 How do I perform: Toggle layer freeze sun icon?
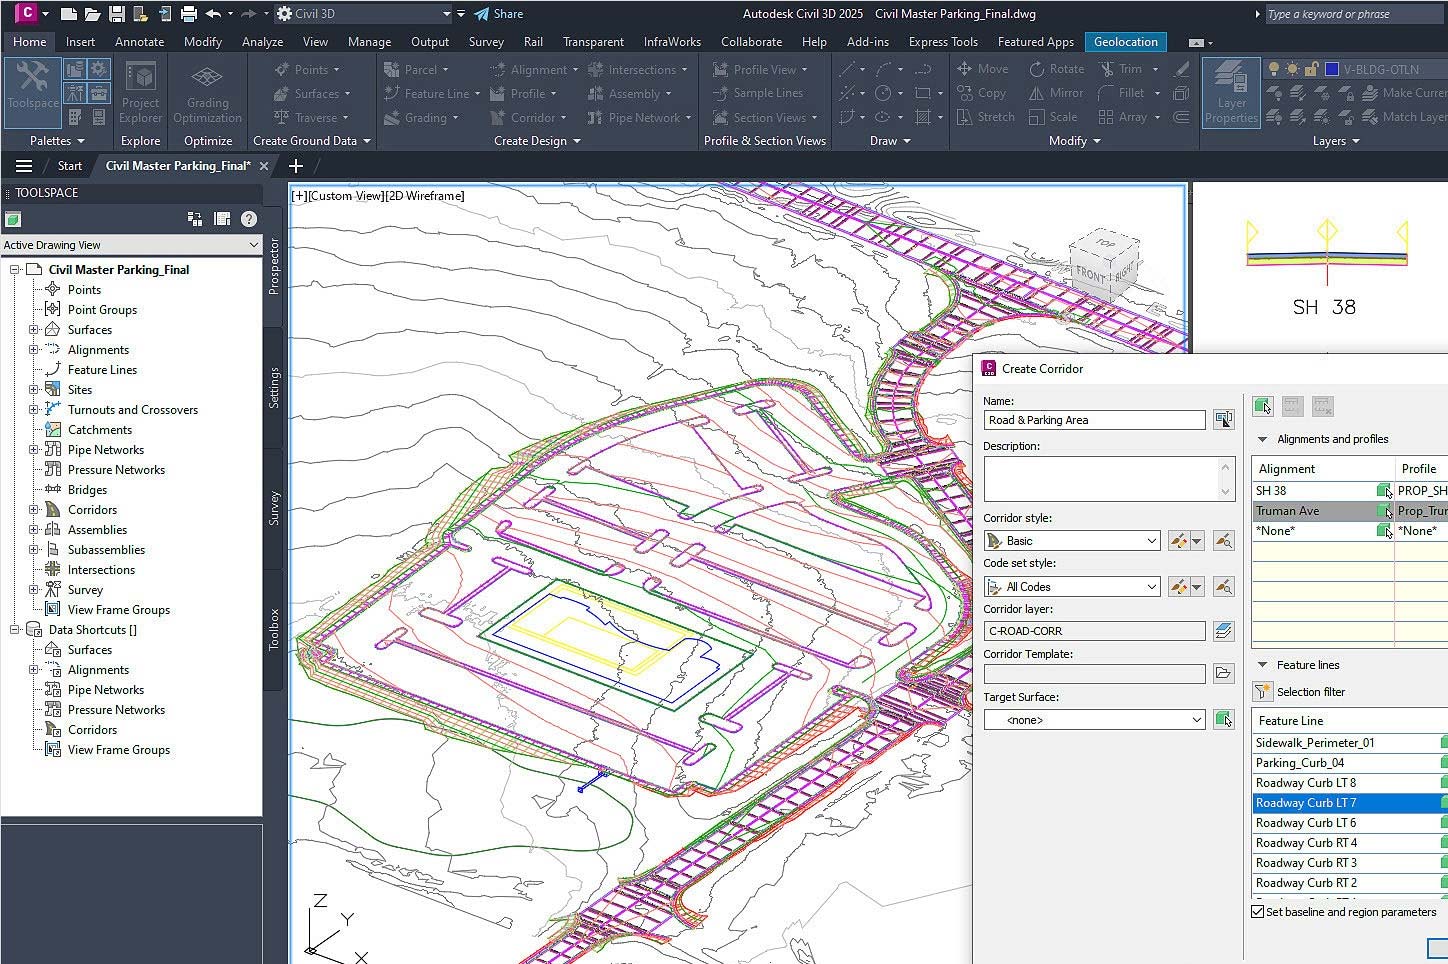pyautogui.click(x=1293, y=69)
